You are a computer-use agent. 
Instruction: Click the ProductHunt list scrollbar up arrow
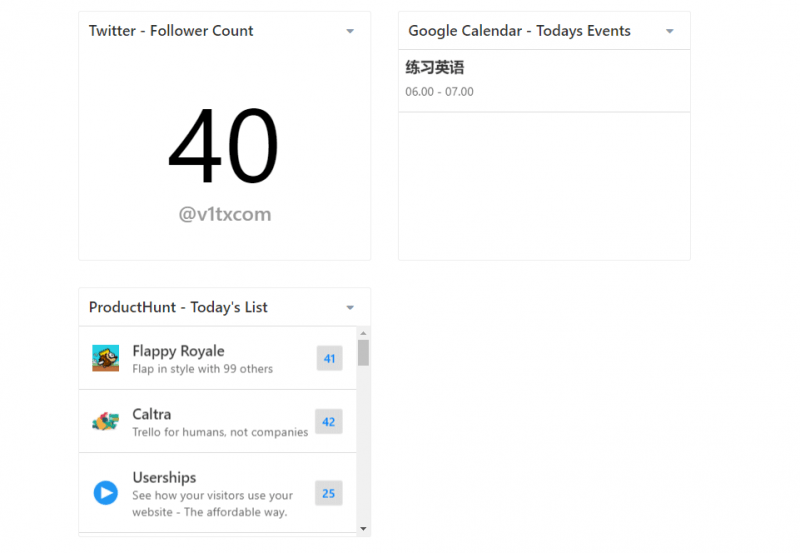[x=363, y=333]
